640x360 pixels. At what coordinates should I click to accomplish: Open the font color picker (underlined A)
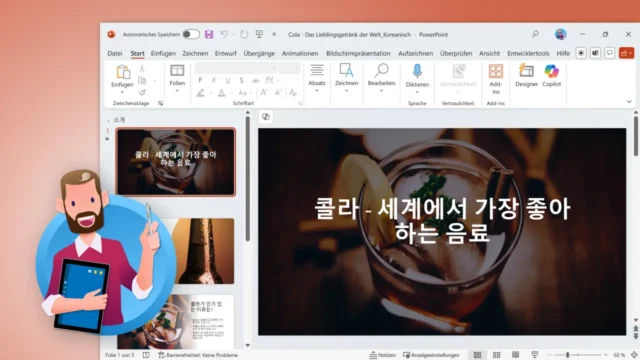pos(221,93)
